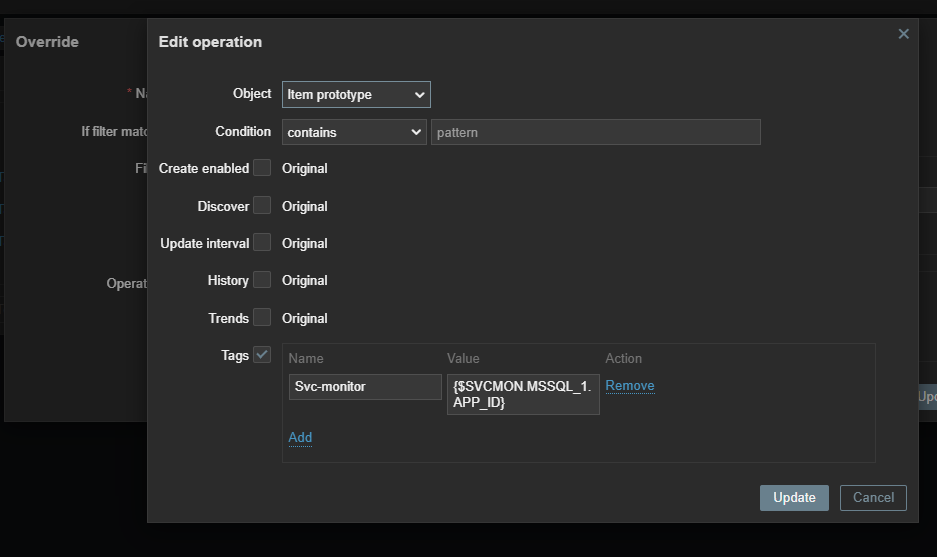
Task: Tick the Create enabled checkbox
Action: 262,168
